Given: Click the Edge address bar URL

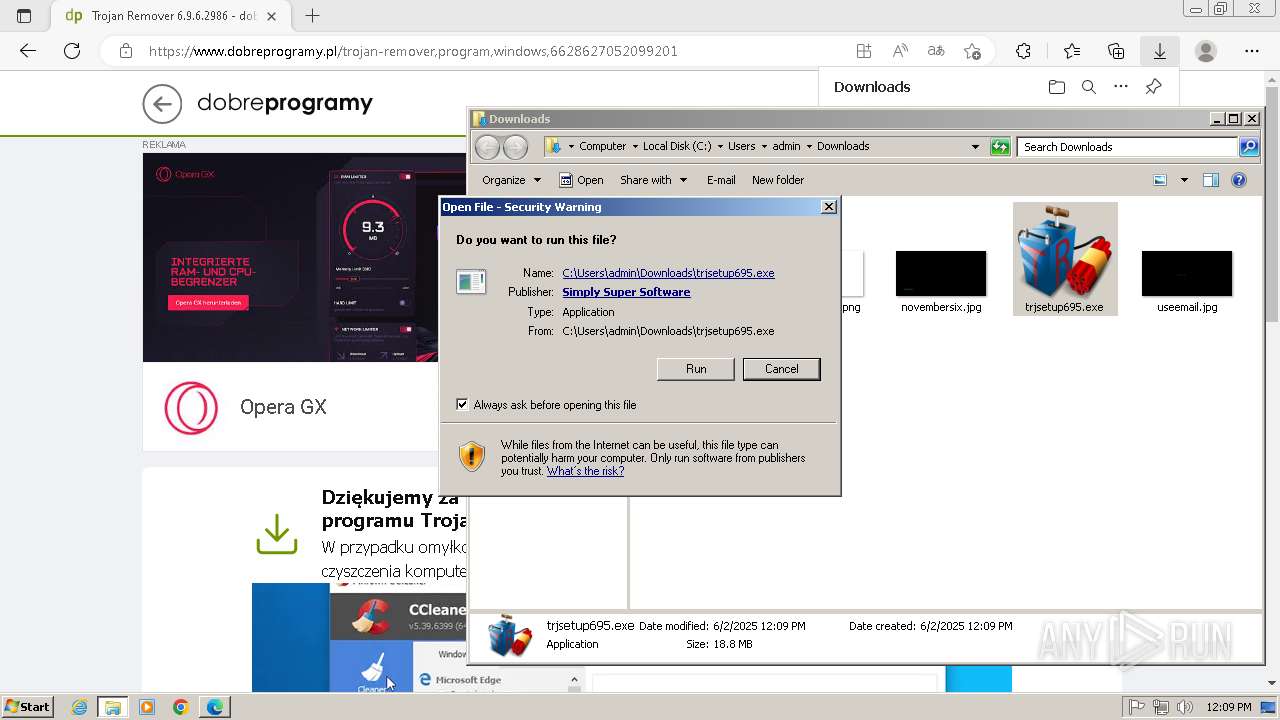Looking at the screenshot, I should (x=413, y=51).
